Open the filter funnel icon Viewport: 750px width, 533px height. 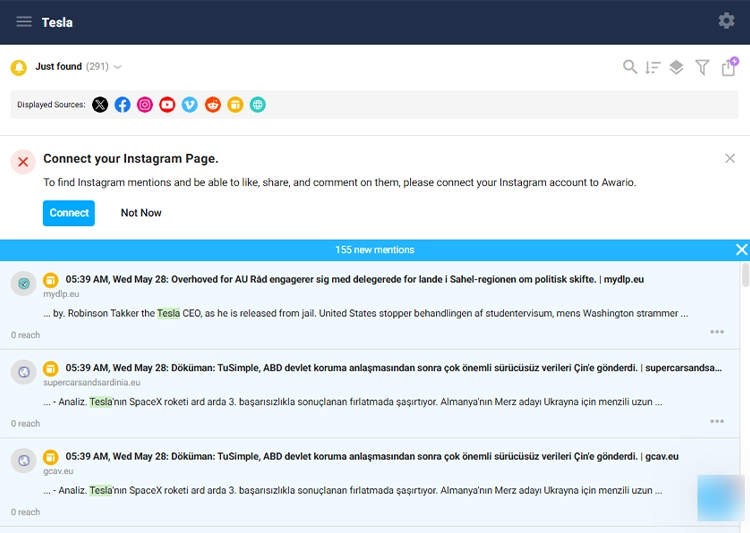click(x=702, y=67)
